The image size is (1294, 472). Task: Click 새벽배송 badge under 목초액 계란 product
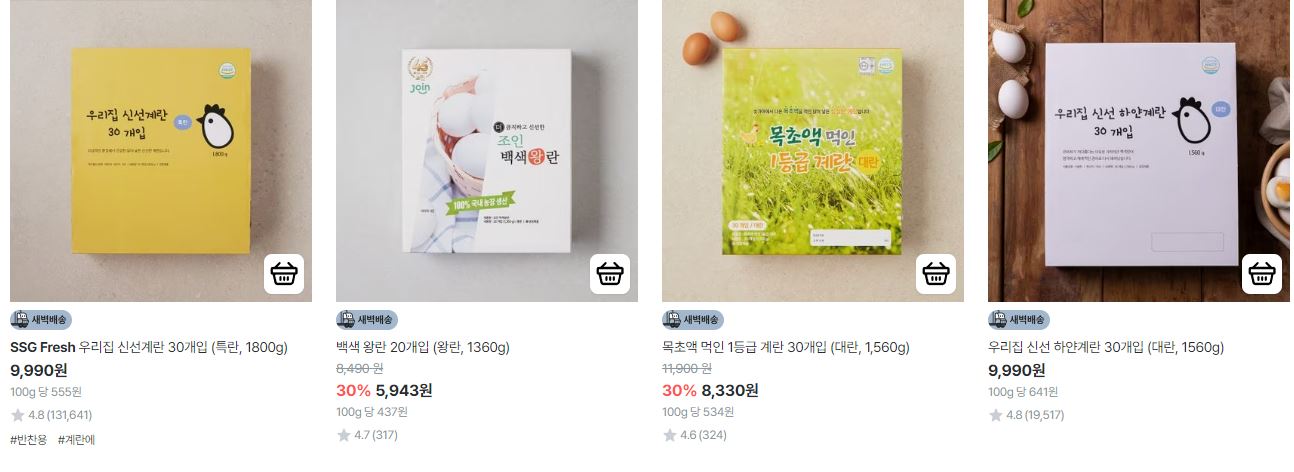coord(692,320)
